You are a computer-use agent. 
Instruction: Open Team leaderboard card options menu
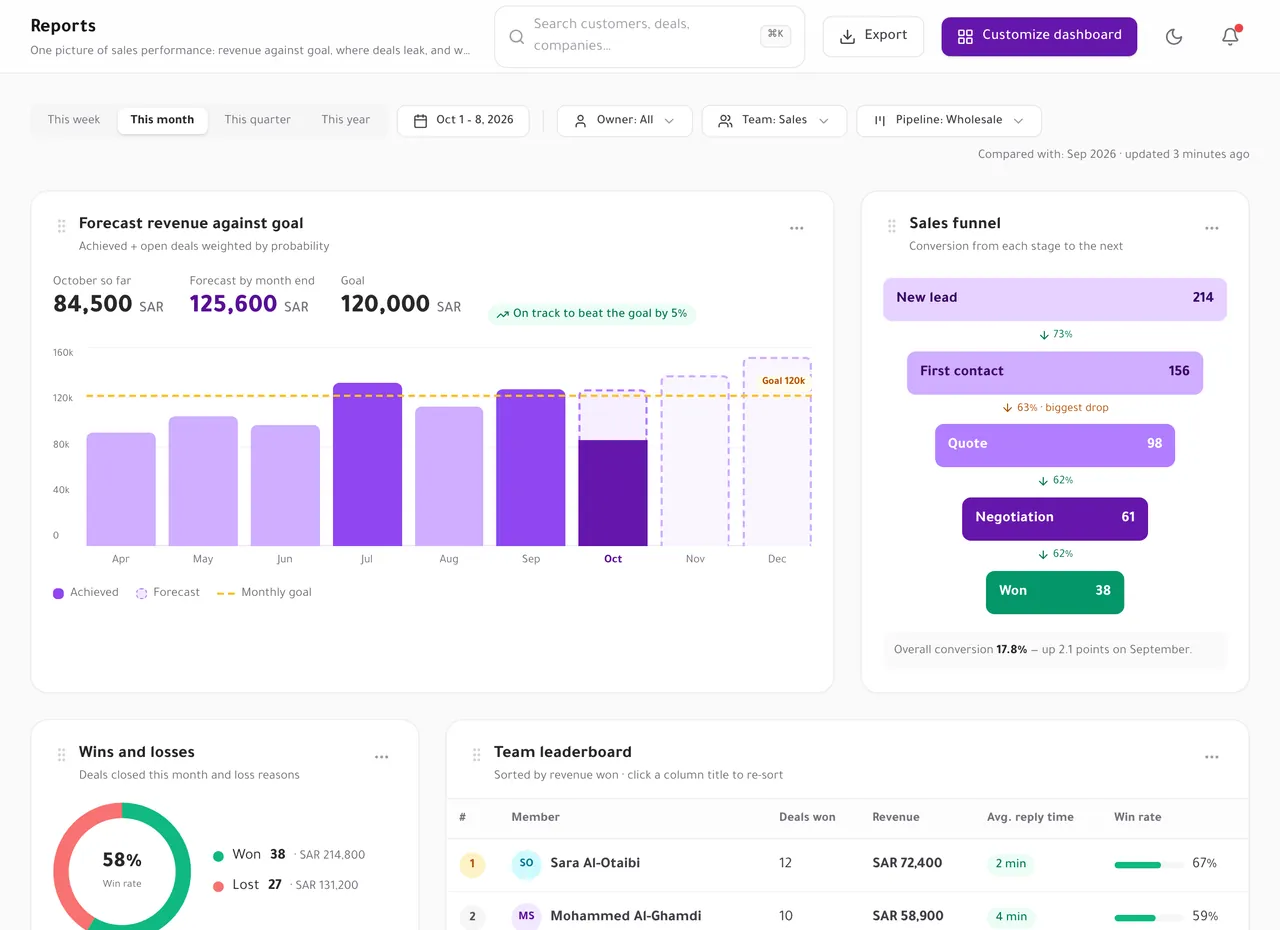[1211, 757]
